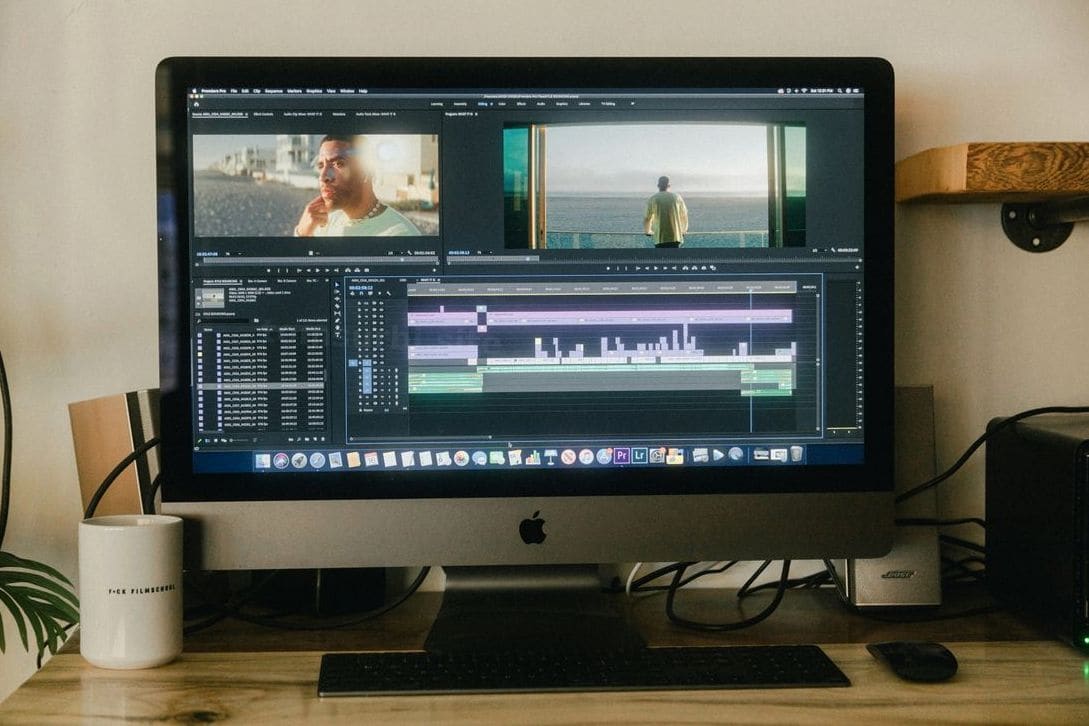Click the timeline horizontal zoom scrollbar
Viewport: 1089px width, 726px height.
click(421, 438)
